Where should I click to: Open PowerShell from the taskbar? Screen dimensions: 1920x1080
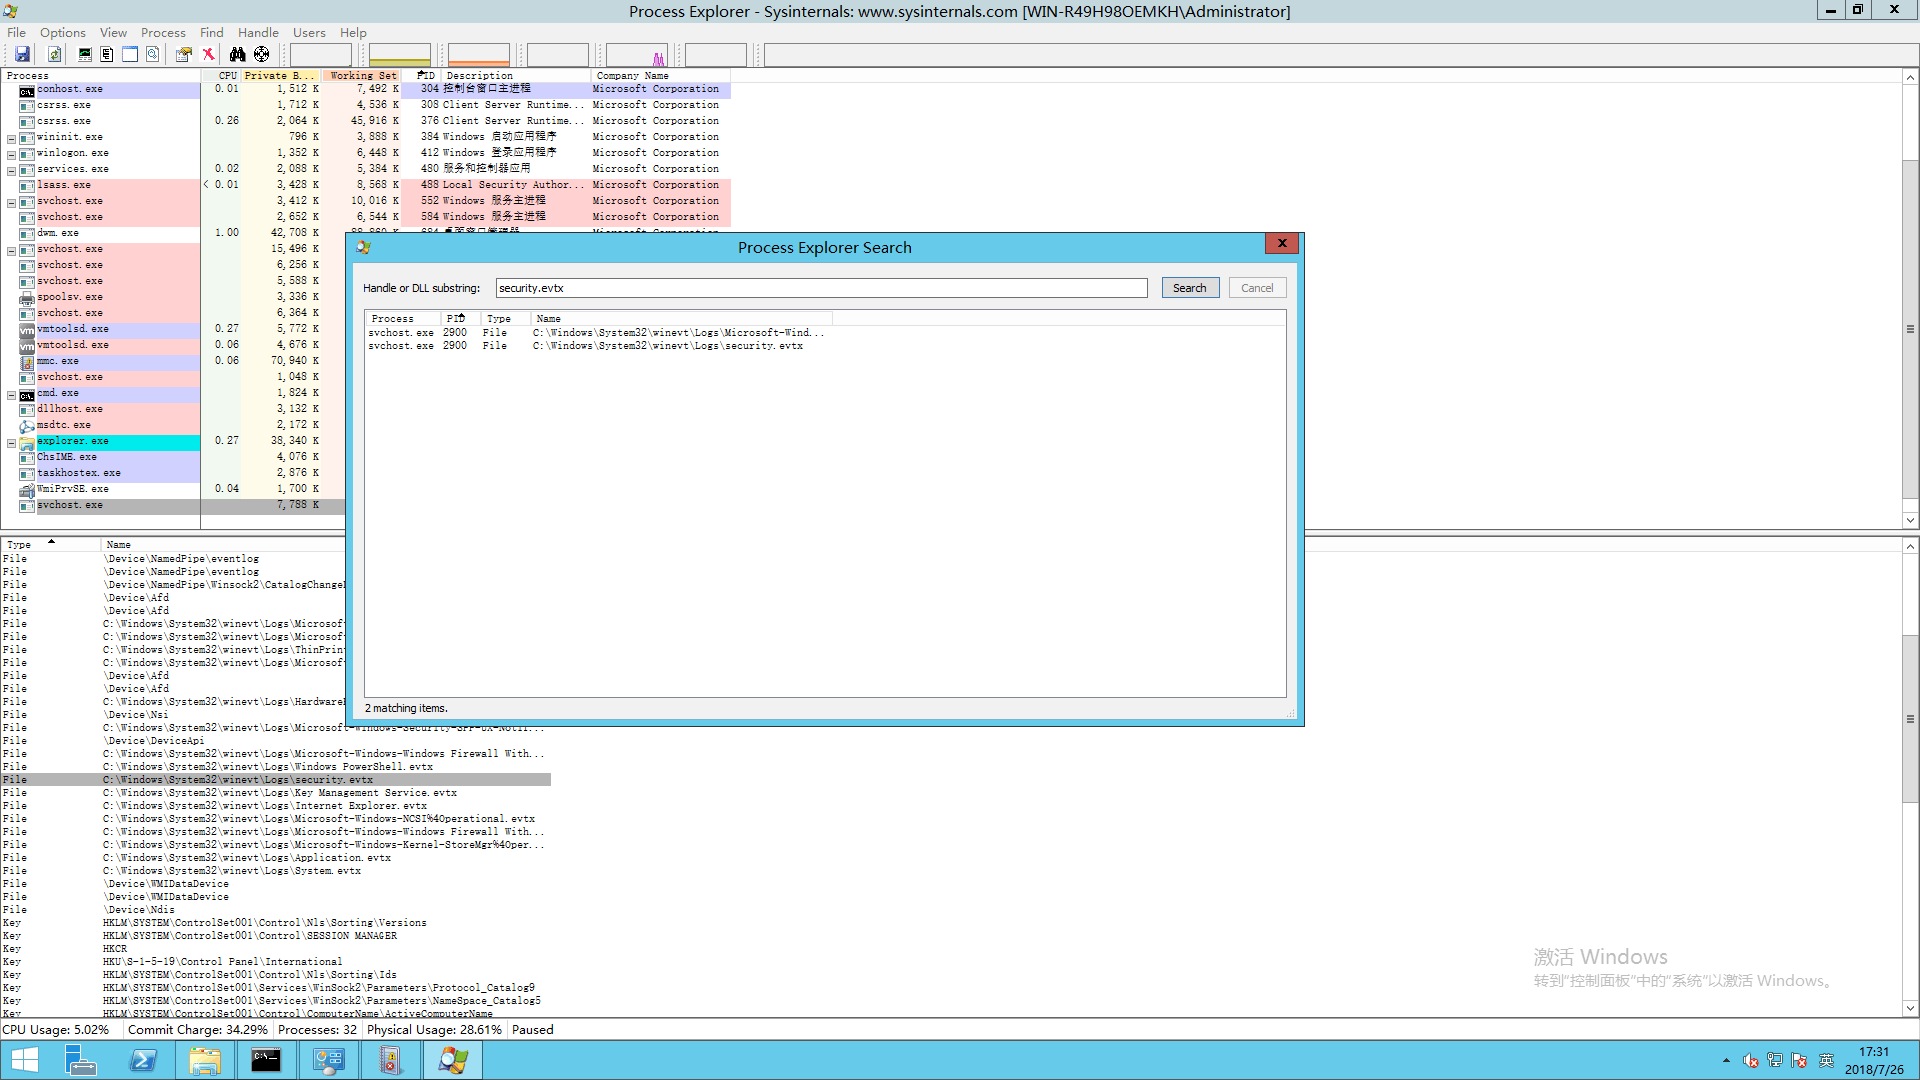pyautogui.click(x=143, y=1060)
